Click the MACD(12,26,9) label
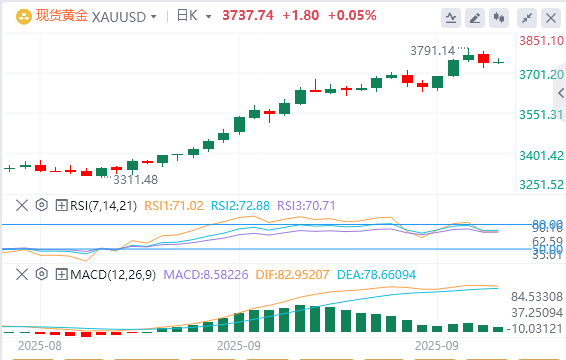This screenshot has width=566, height=360. [x=113, y=275]
